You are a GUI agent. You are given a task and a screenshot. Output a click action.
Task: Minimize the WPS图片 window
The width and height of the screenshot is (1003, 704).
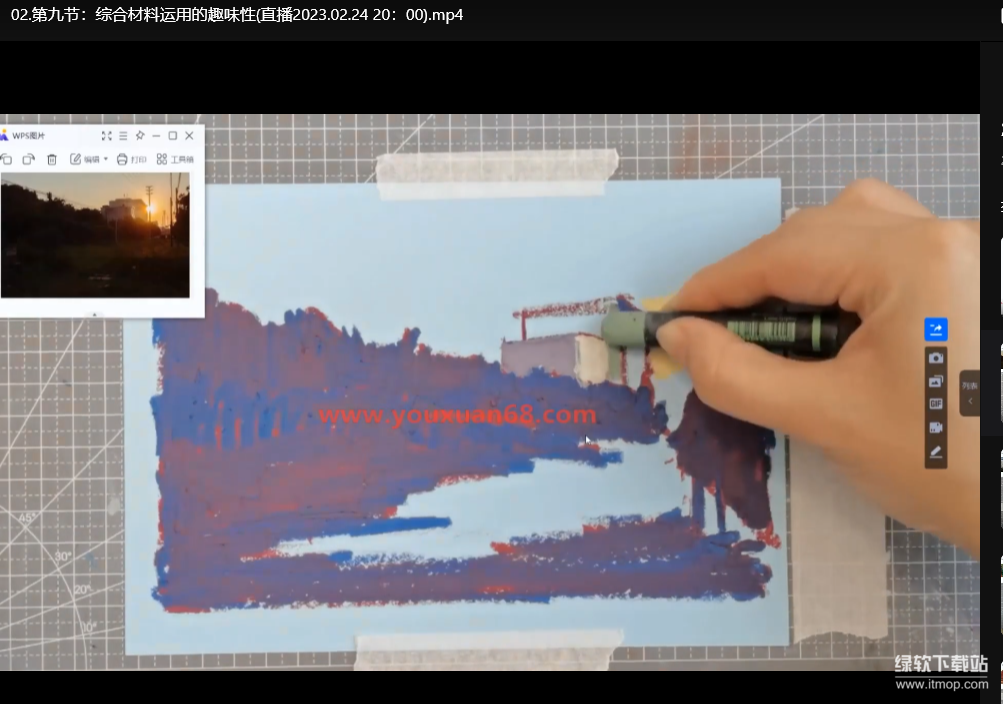(156, 136)
